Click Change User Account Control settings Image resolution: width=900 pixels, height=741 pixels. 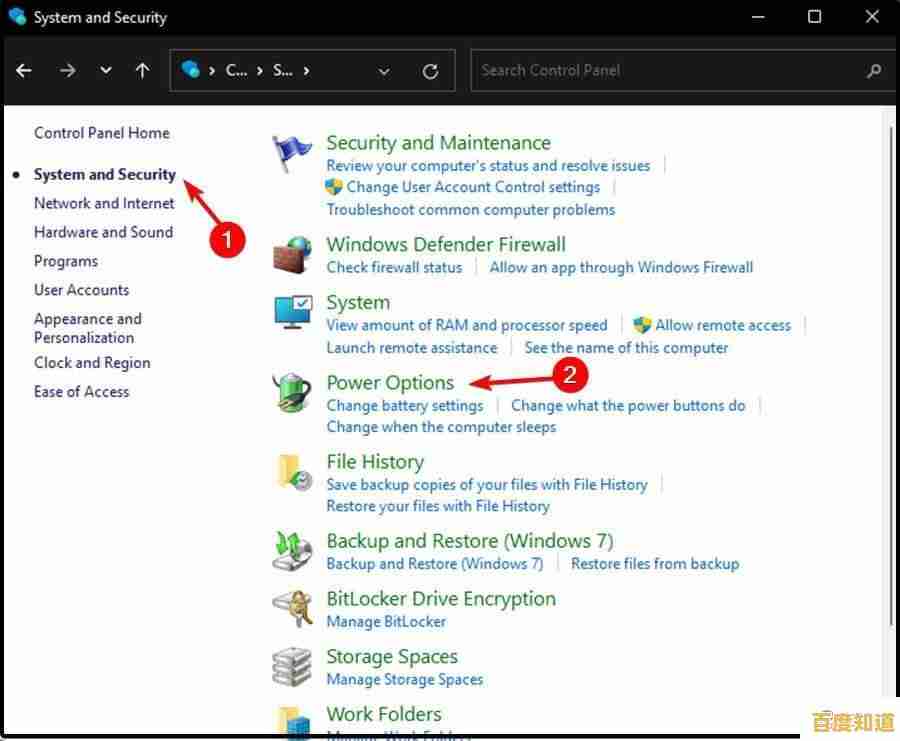pyautogui.click(x=474, y=186)
